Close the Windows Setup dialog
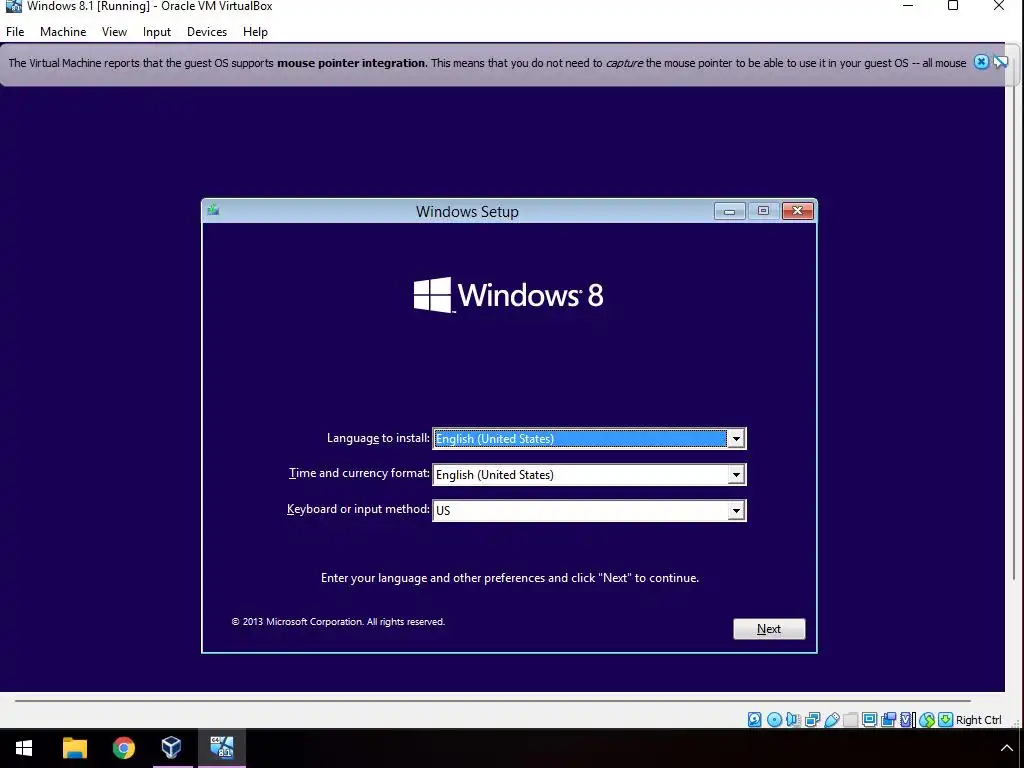Screen dimensions: 1024x768 point(797,211)
